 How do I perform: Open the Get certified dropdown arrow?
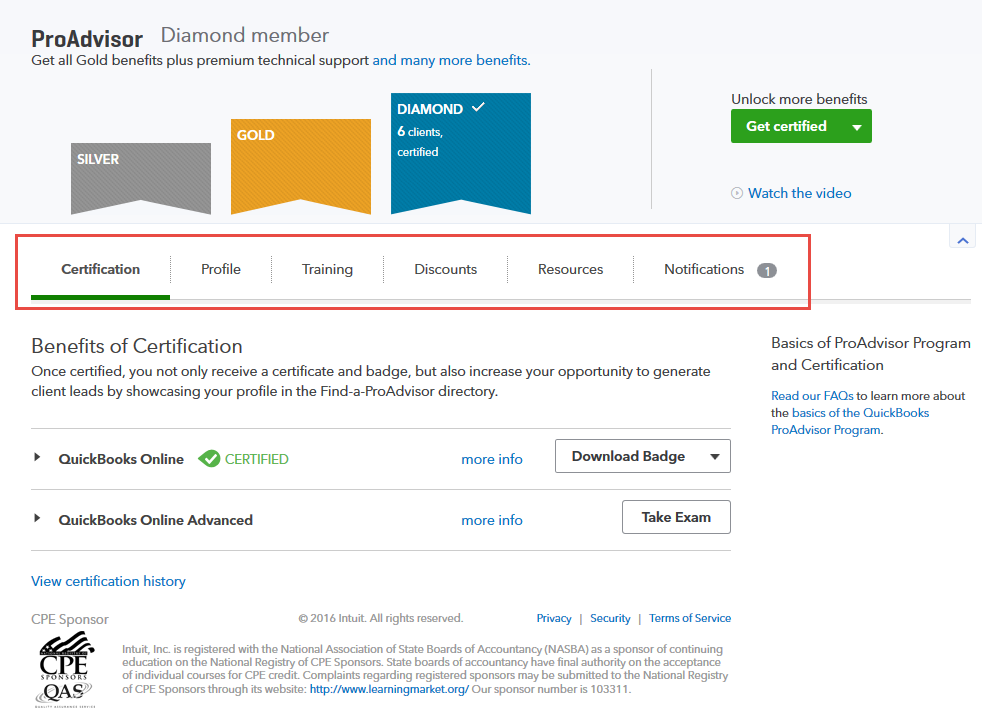coord(857,127)
